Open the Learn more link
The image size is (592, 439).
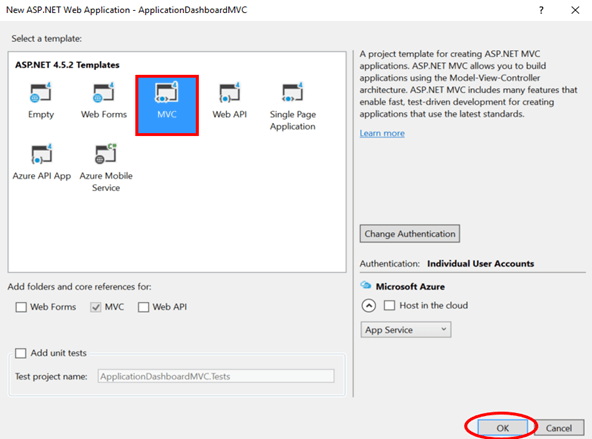coord(382,133)
